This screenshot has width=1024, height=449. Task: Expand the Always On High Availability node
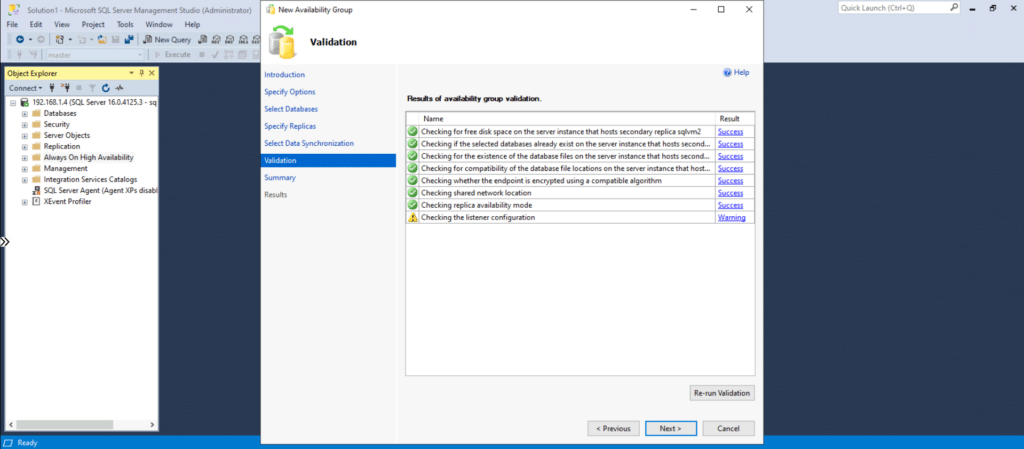(x=25, y=157)
